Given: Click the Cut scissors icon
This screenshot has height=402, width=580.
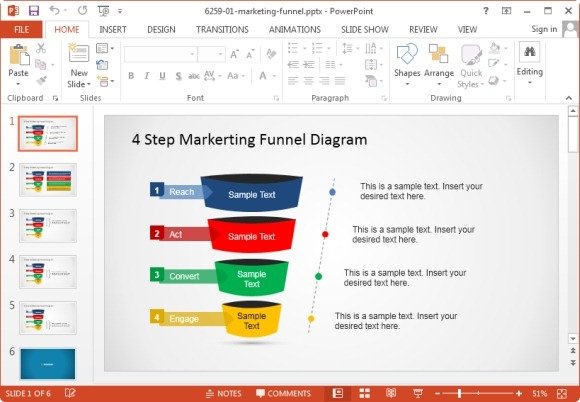Looking at the screenshot, I should coord(41,48).
